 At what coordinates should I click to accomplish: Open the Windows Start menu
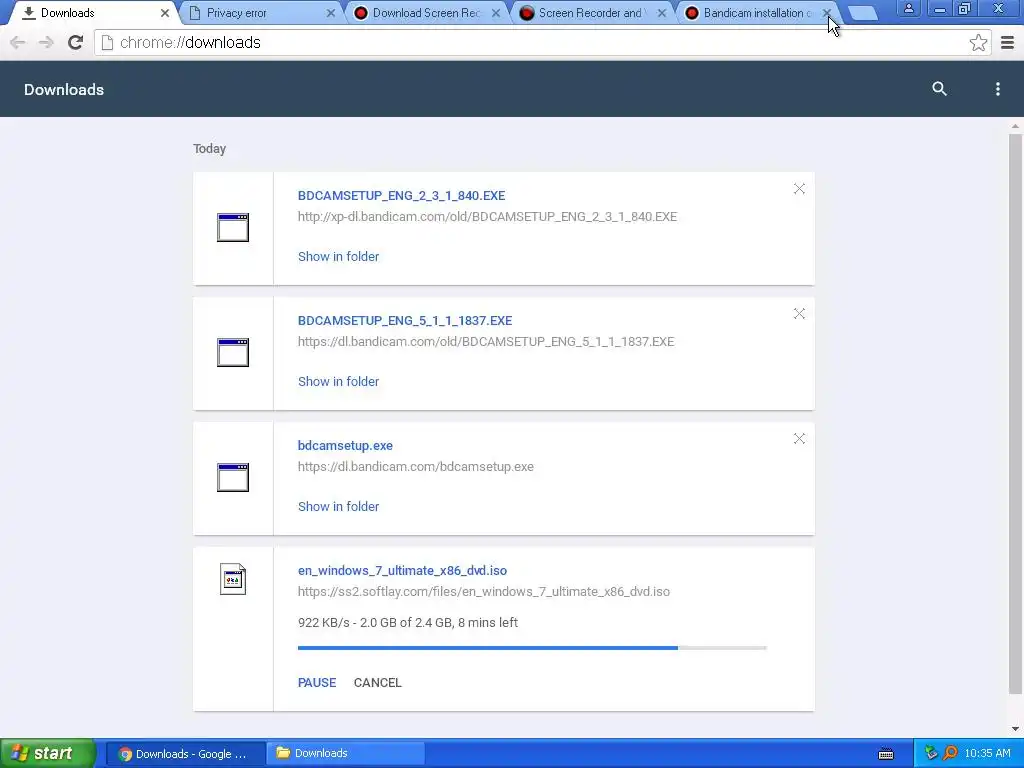pos(47,753)
